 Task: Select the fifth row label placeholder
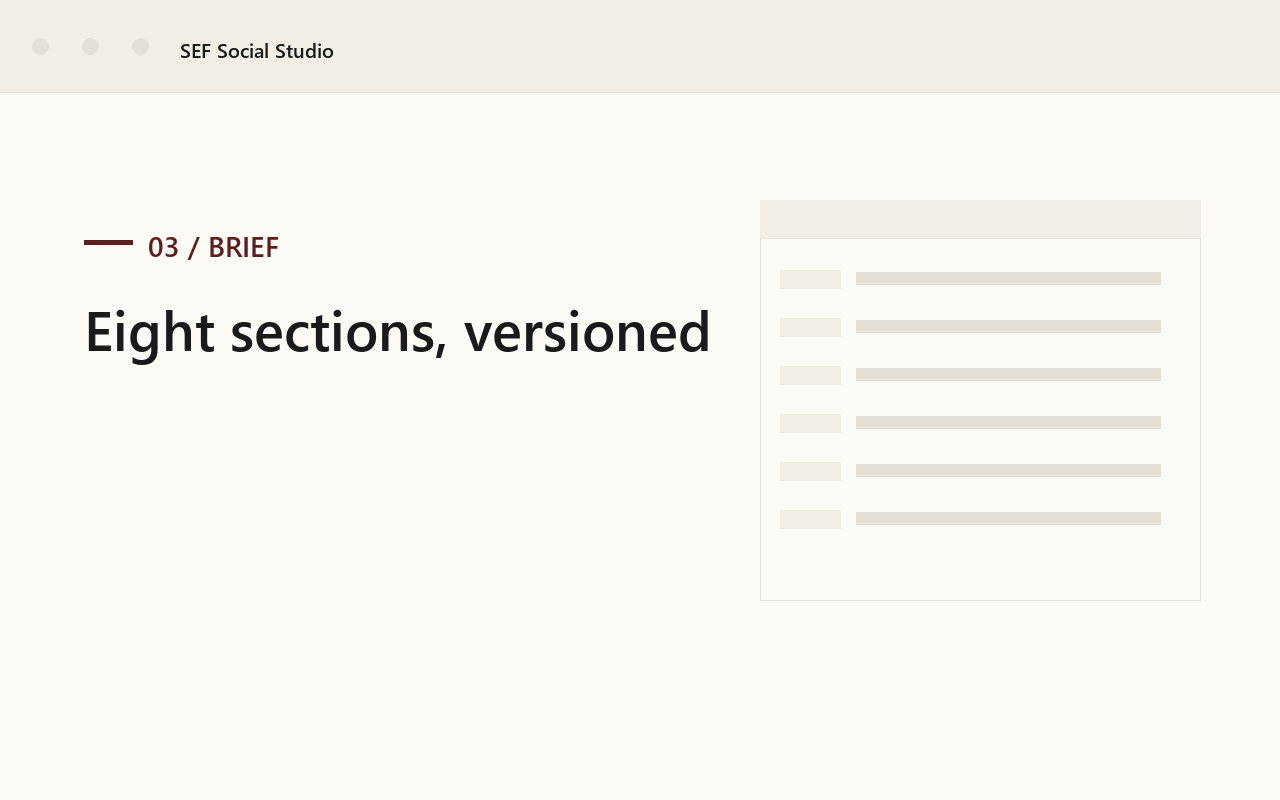[x=810, y=471]
